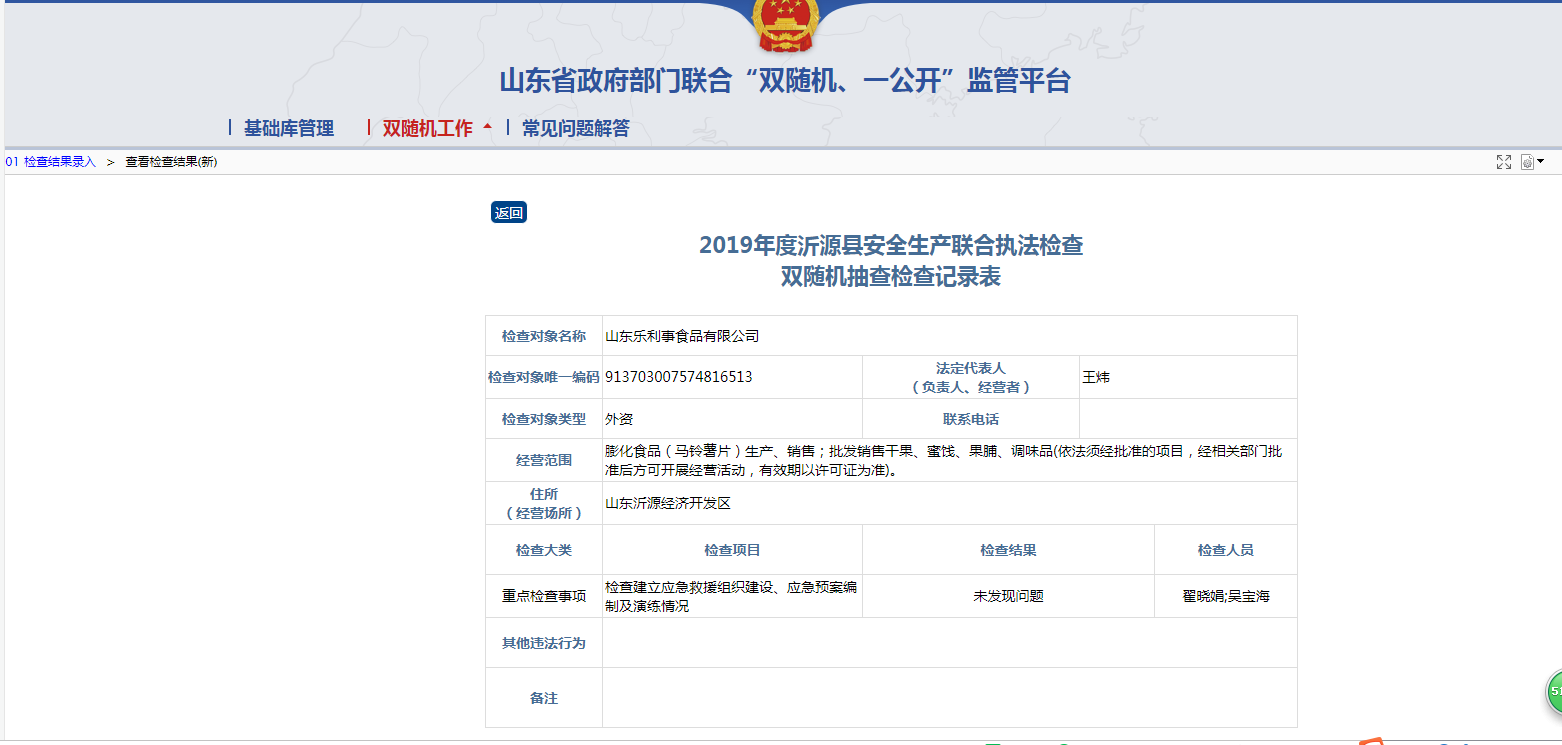Click the national emblem at page top
The width and height of the screenshot is (1562, 745).
pos(785,25)
